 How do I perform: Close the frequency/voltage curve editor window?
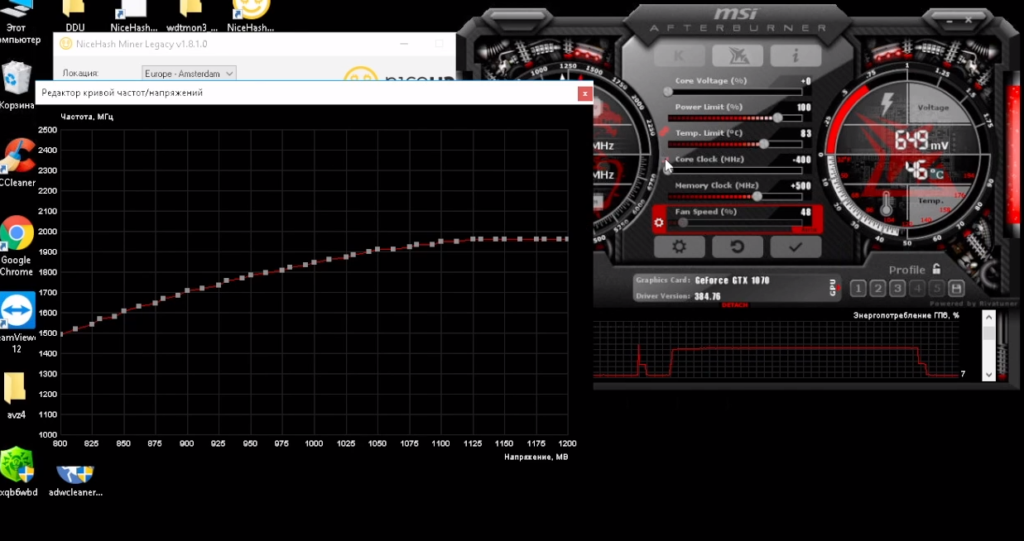point(584,93)
